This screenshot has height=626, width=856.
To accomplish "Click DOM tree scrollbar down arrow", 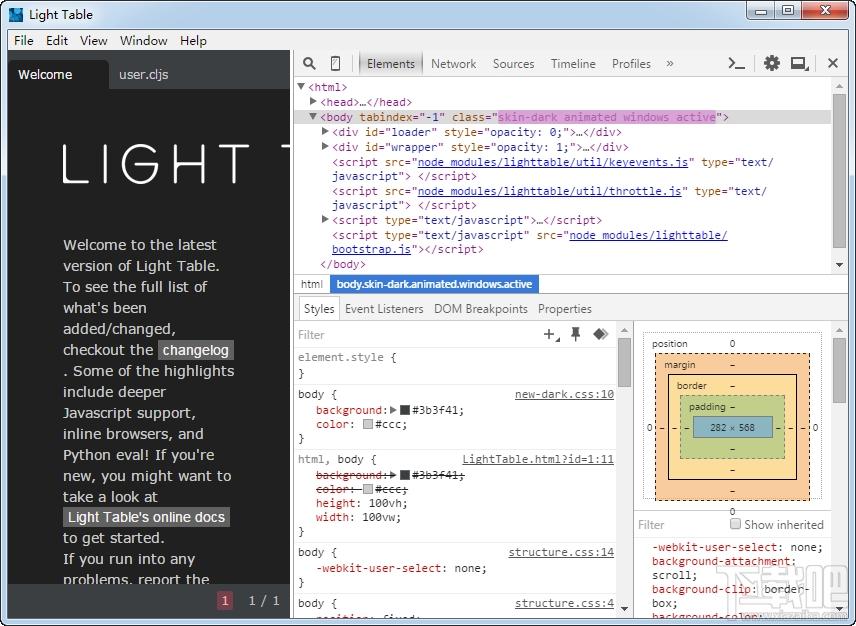I will click(x=839, y=265).
